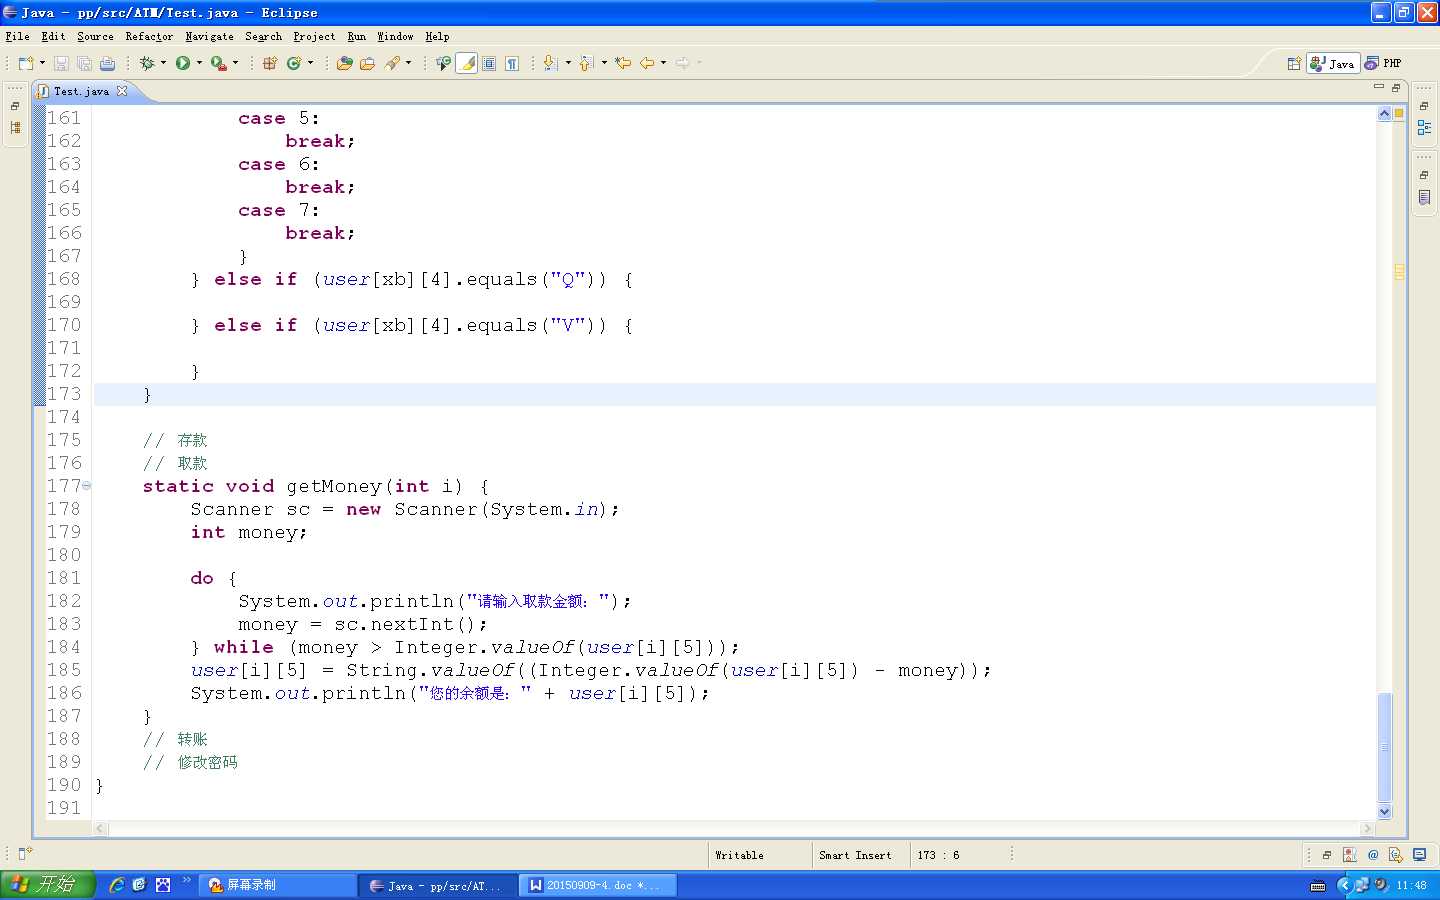Click the Open Type icon
The image size is (1440, 900).
(x=345, y=63)
